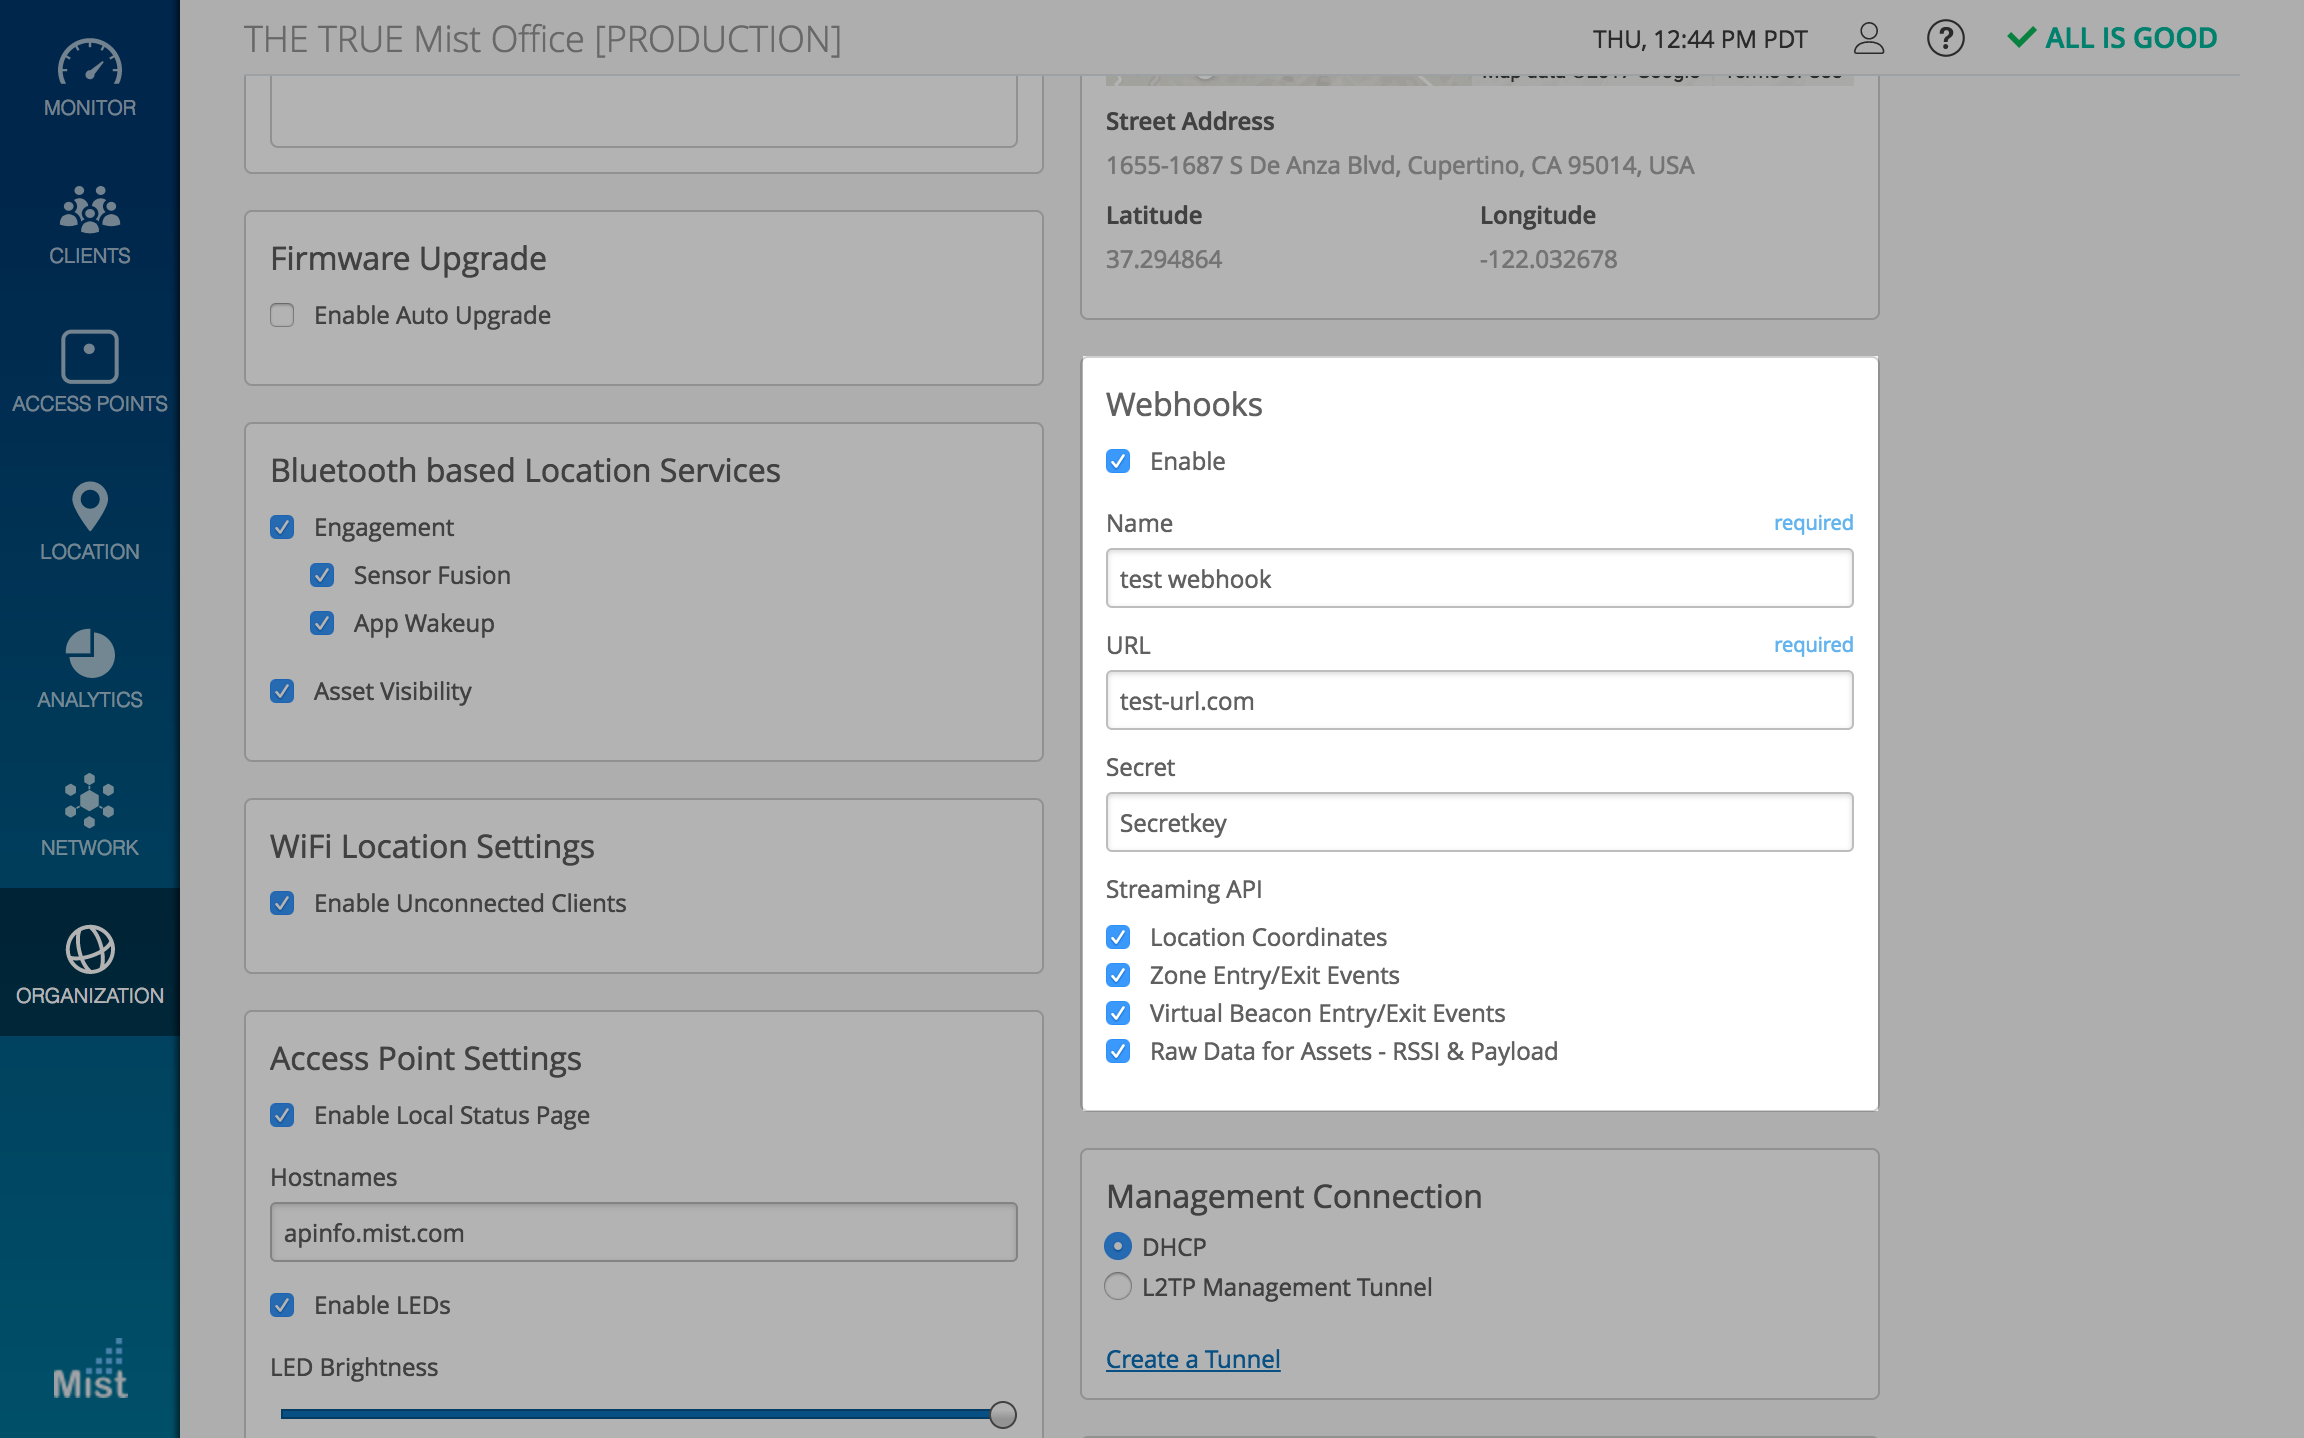Click the webhook URL input field

pyautogui.click(x=1478, y=700)
